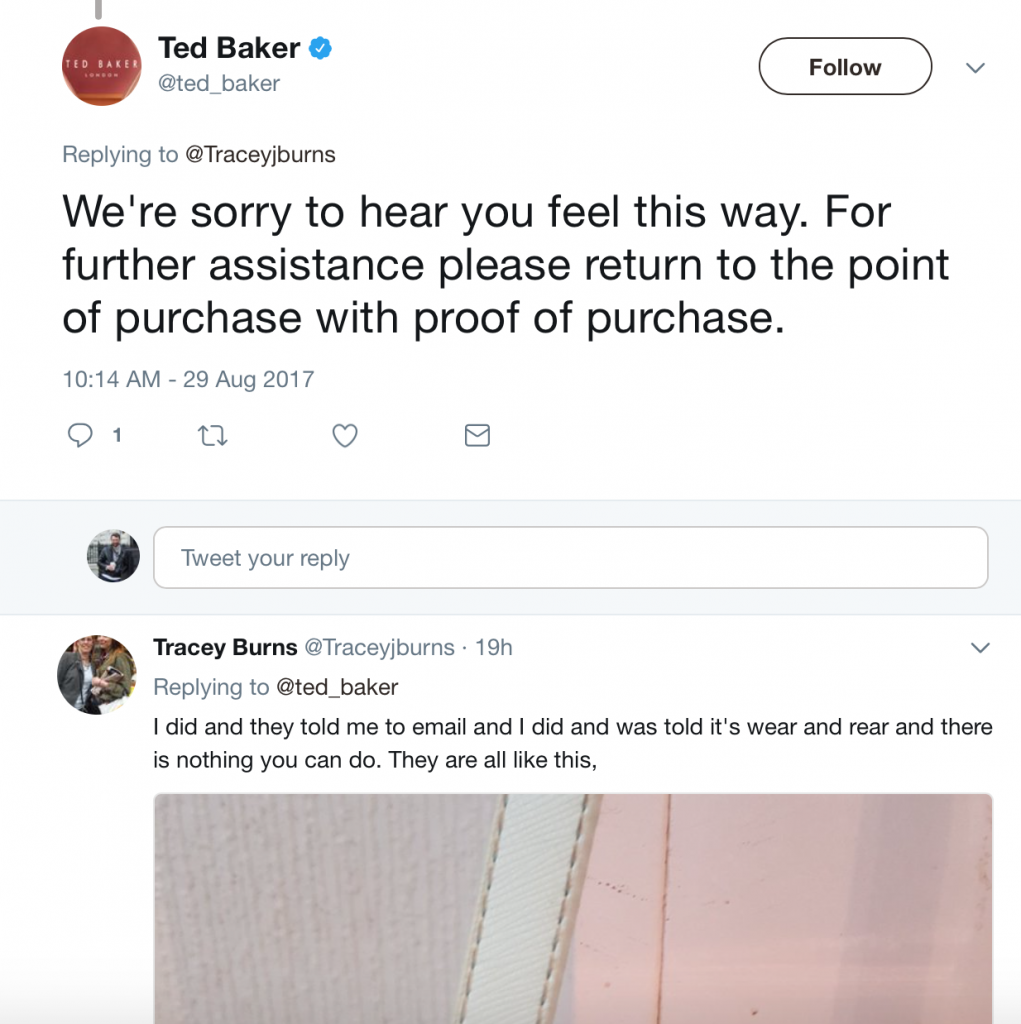
Task: Click Ted Baker's verified badge
Action: [320, 48]
